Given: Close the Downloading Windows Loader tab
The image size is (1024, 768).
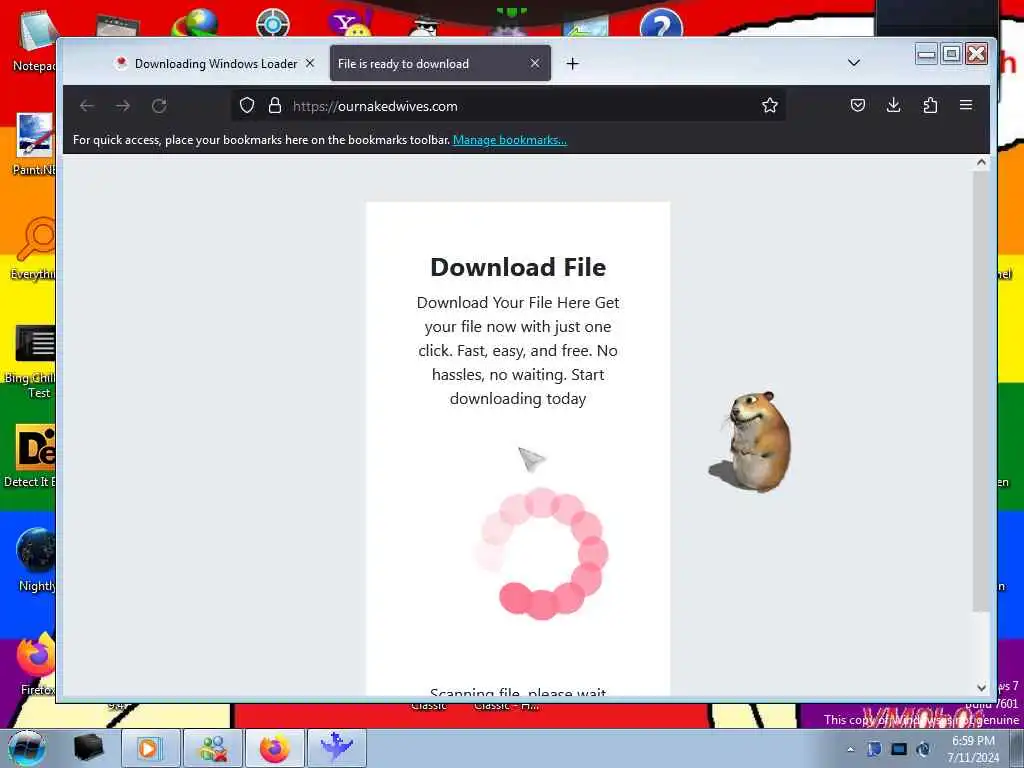Looking at the screenshot, I should [310, 63].
